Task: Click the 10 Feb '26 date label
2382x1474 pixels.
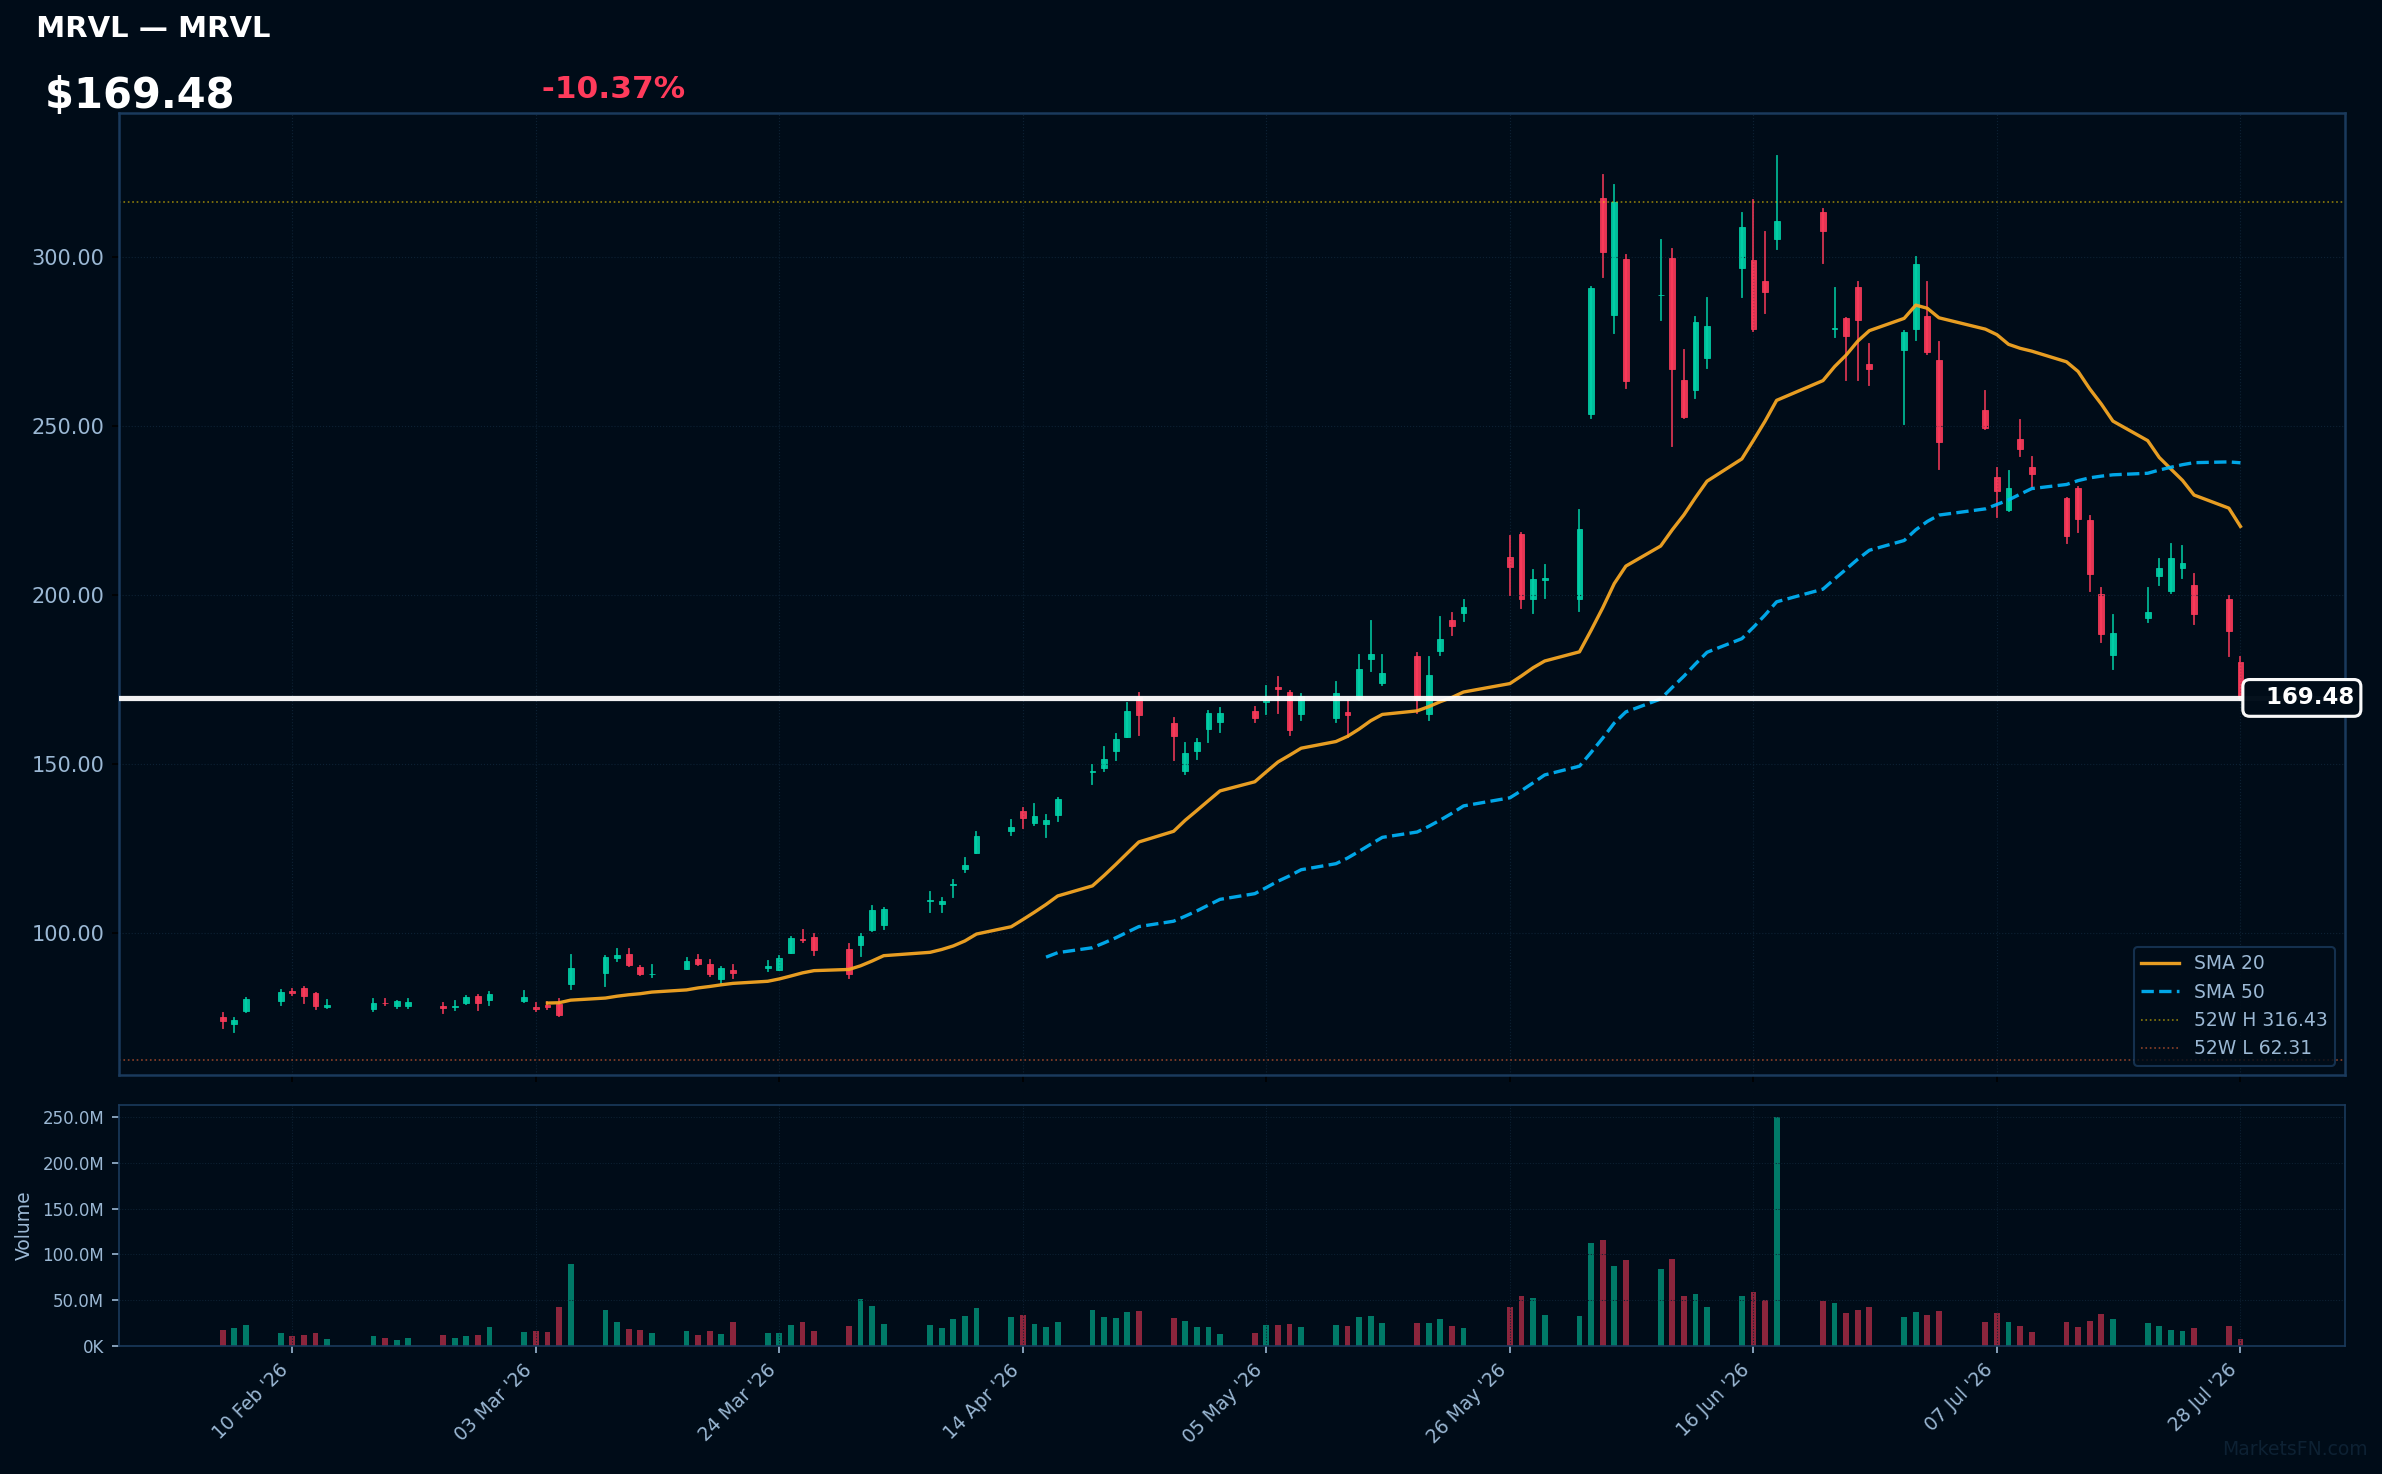Action: click(x=250, y=1401)
